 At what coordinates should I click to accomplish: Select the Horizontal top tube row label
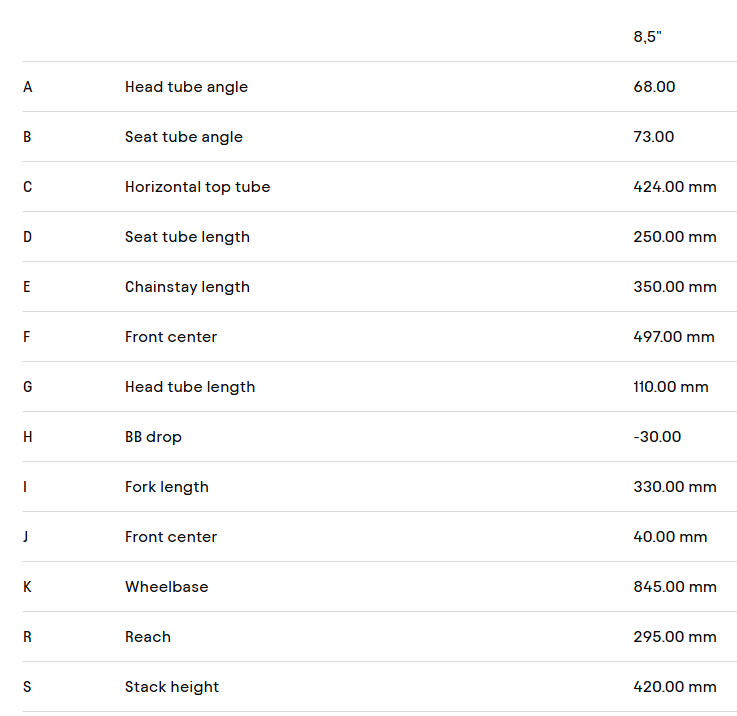[x=197, y=187]
